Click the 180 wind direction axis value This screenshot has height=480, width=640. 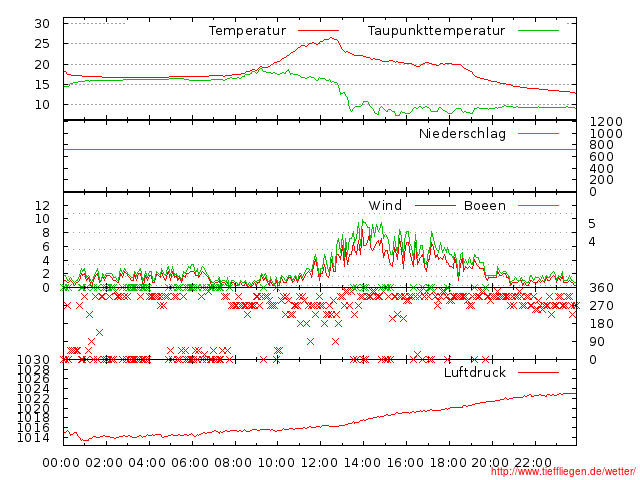pos(602,324)
